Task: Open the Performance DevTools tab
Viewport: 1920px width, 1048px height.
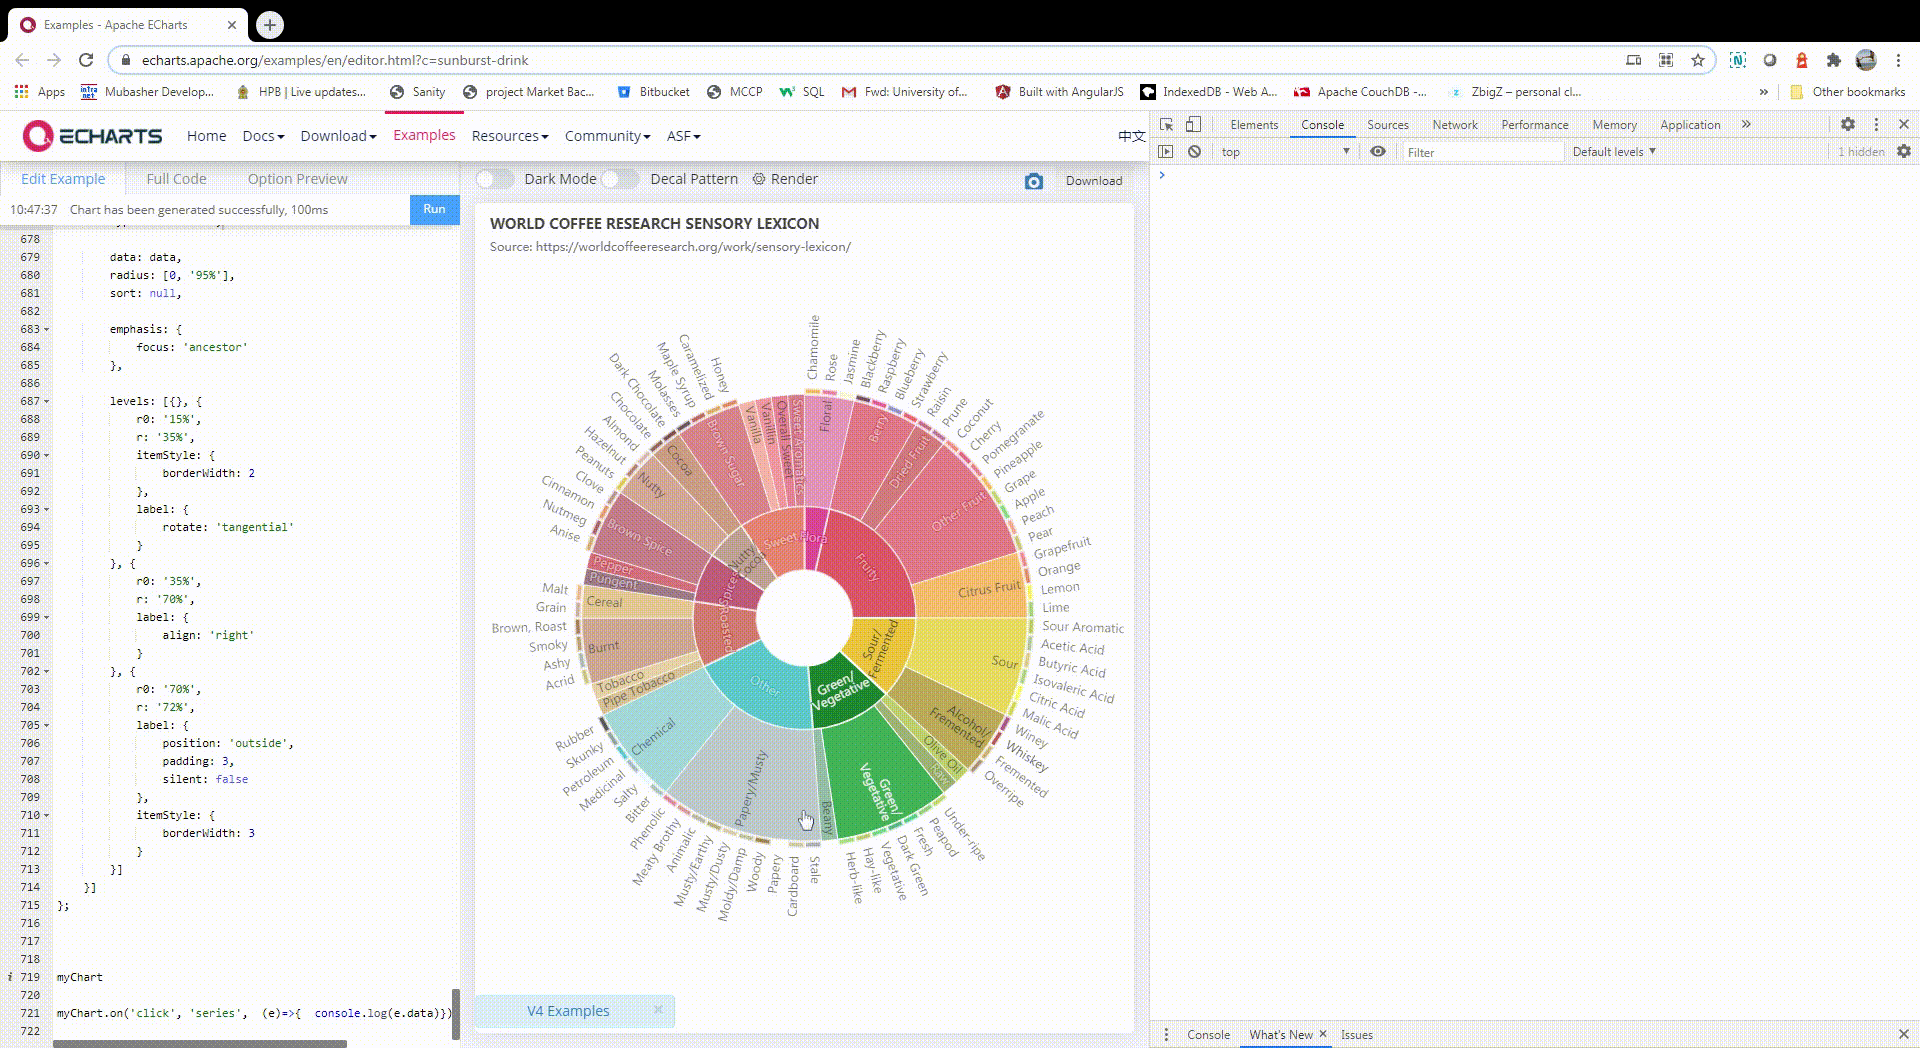Action: [x=1534, y=124]
